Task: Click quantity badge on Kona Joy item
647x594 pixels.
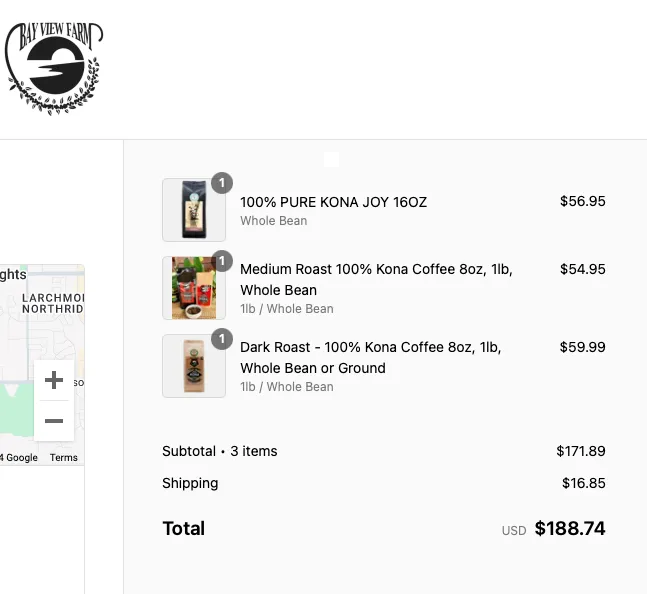Action: (222, 183)
